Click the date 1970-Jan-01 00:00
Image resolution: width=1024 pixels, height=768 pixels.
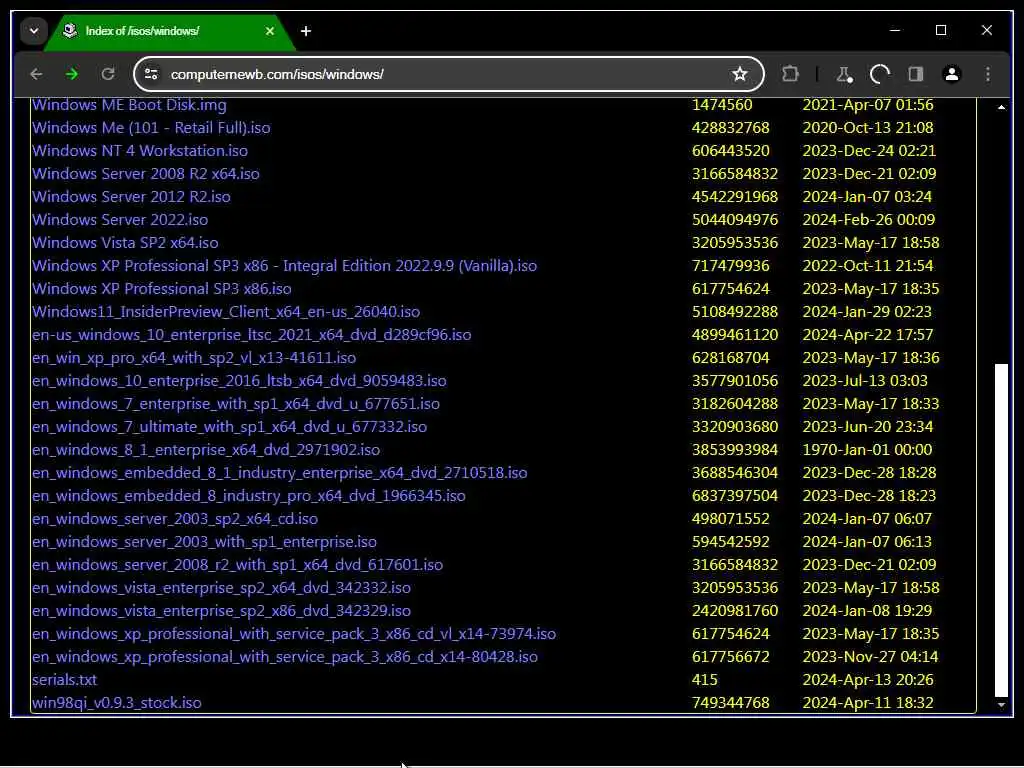[867, 449]
